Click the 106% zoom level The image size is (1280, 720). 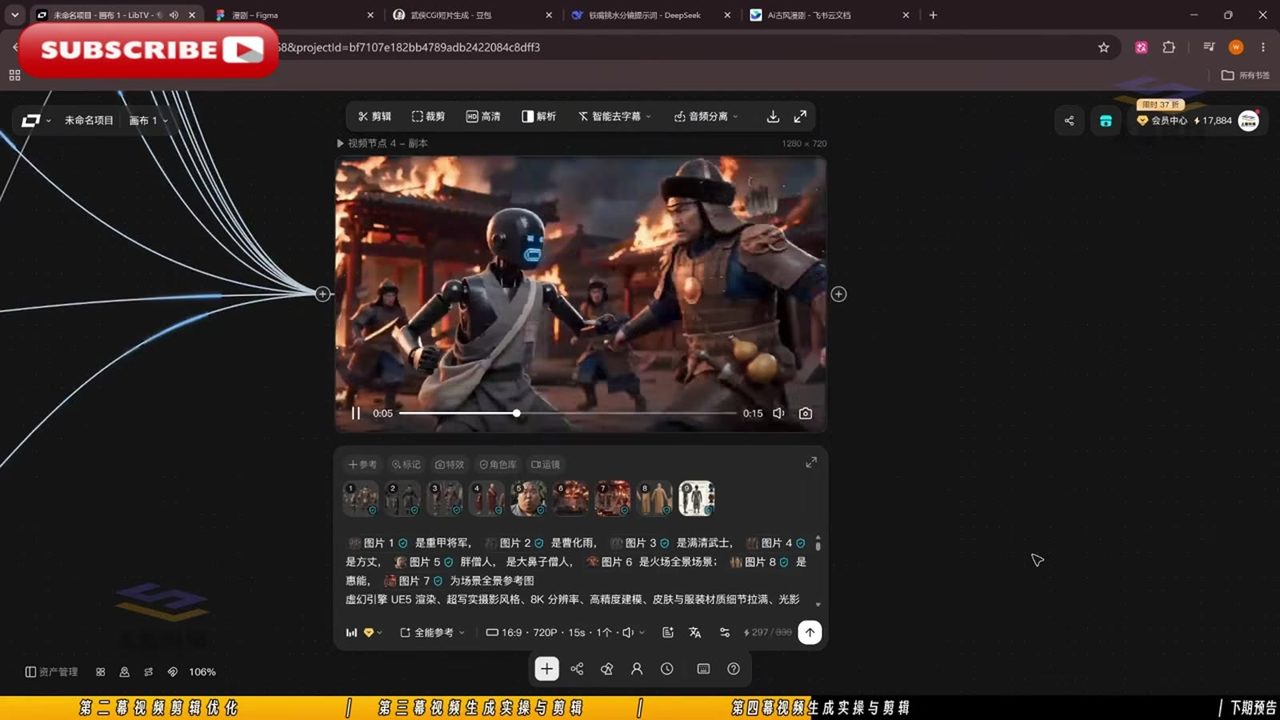coord(202,672)
